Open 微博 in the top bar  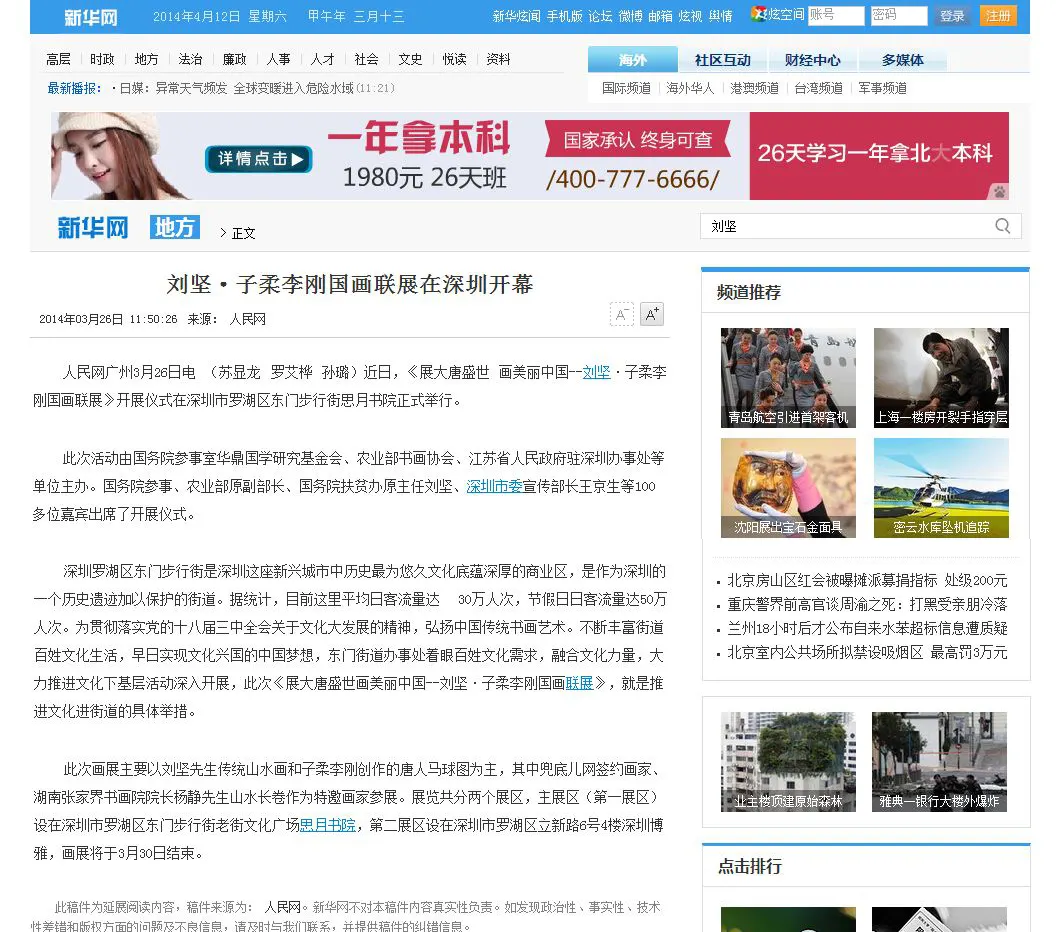[630, 16]
